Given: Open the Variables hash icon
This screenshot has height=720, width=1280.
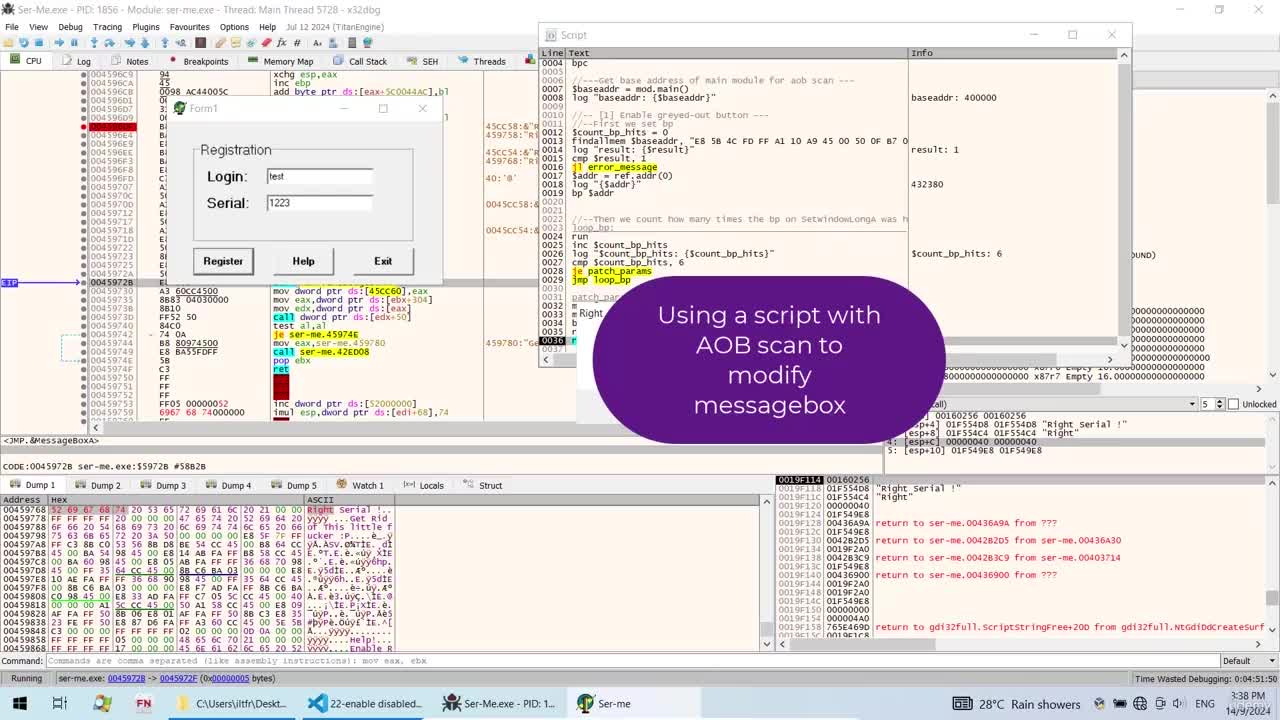Looking at the screenshot, I should (297, 43).
